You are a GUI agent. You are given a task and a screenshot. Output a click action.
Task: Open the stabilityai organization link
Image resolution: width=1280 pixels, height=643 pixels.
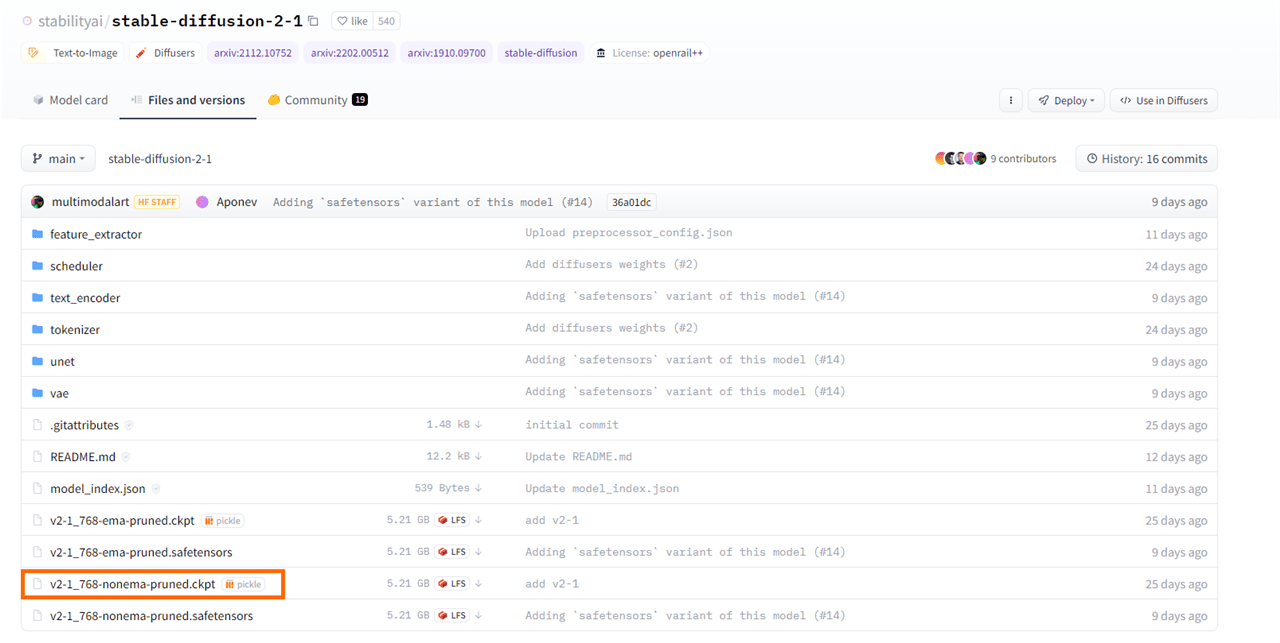click(x=69, y=21)
